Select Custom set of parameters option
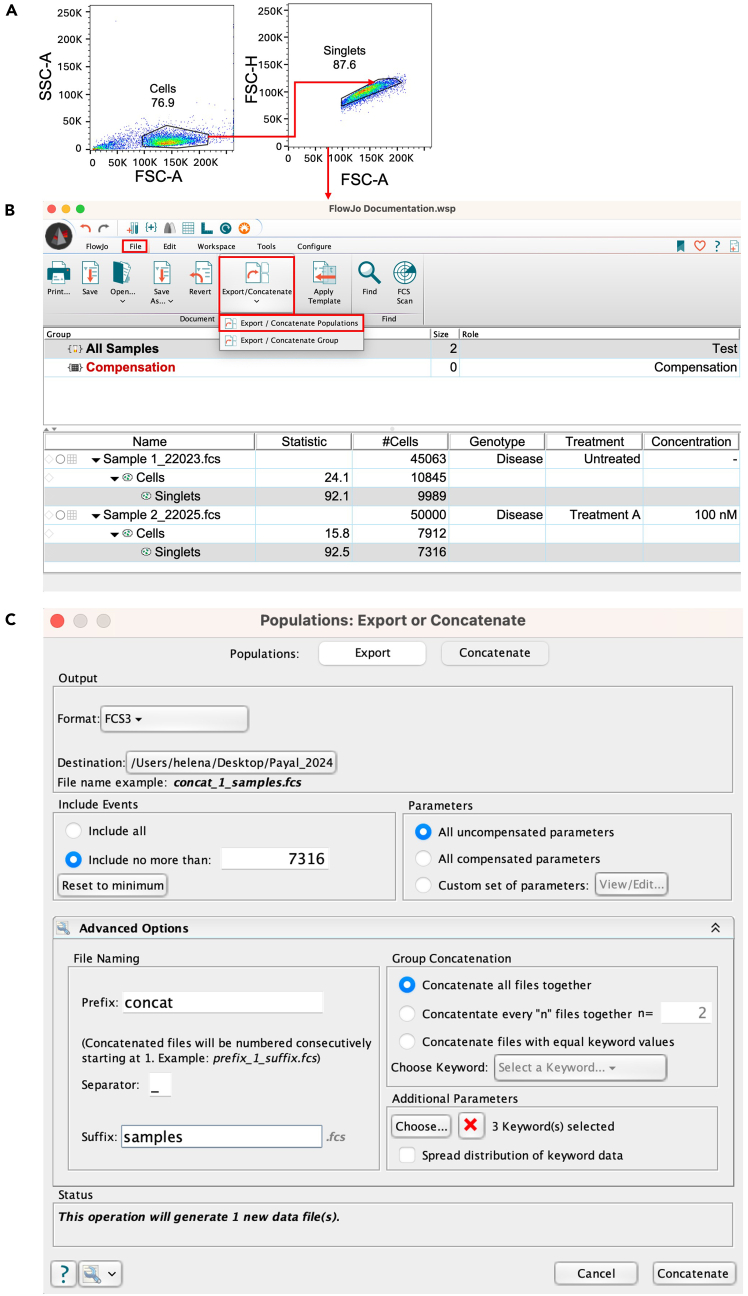 coord(423,884)
